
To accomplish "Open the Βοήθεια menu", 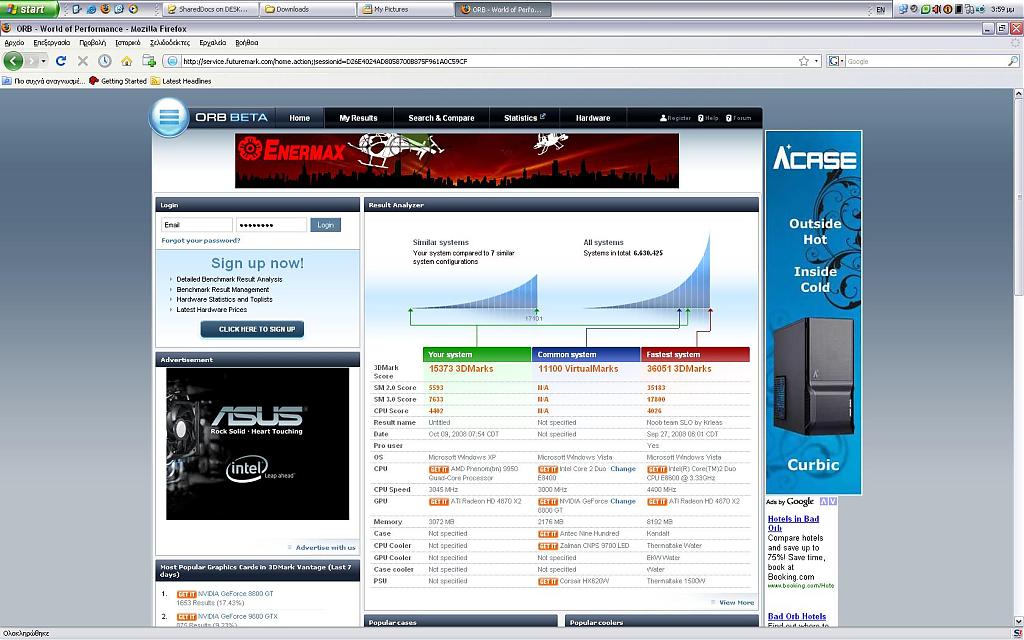I will tap(247, 42).
